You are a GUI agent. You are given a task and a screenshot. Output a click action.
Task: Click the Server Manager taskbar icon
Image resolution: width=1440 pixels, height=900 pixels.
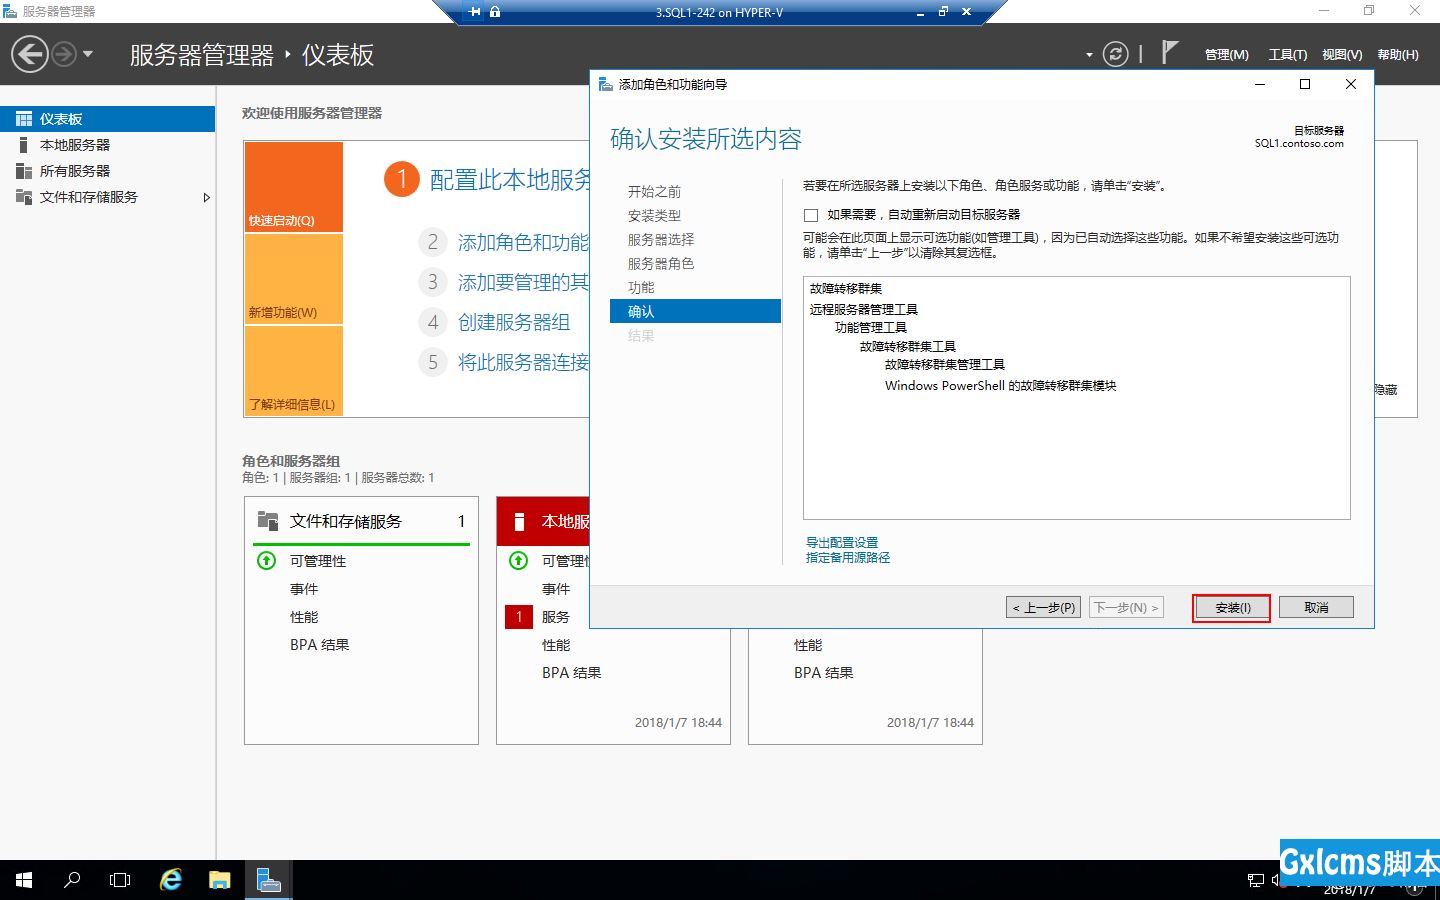(269, 880)
